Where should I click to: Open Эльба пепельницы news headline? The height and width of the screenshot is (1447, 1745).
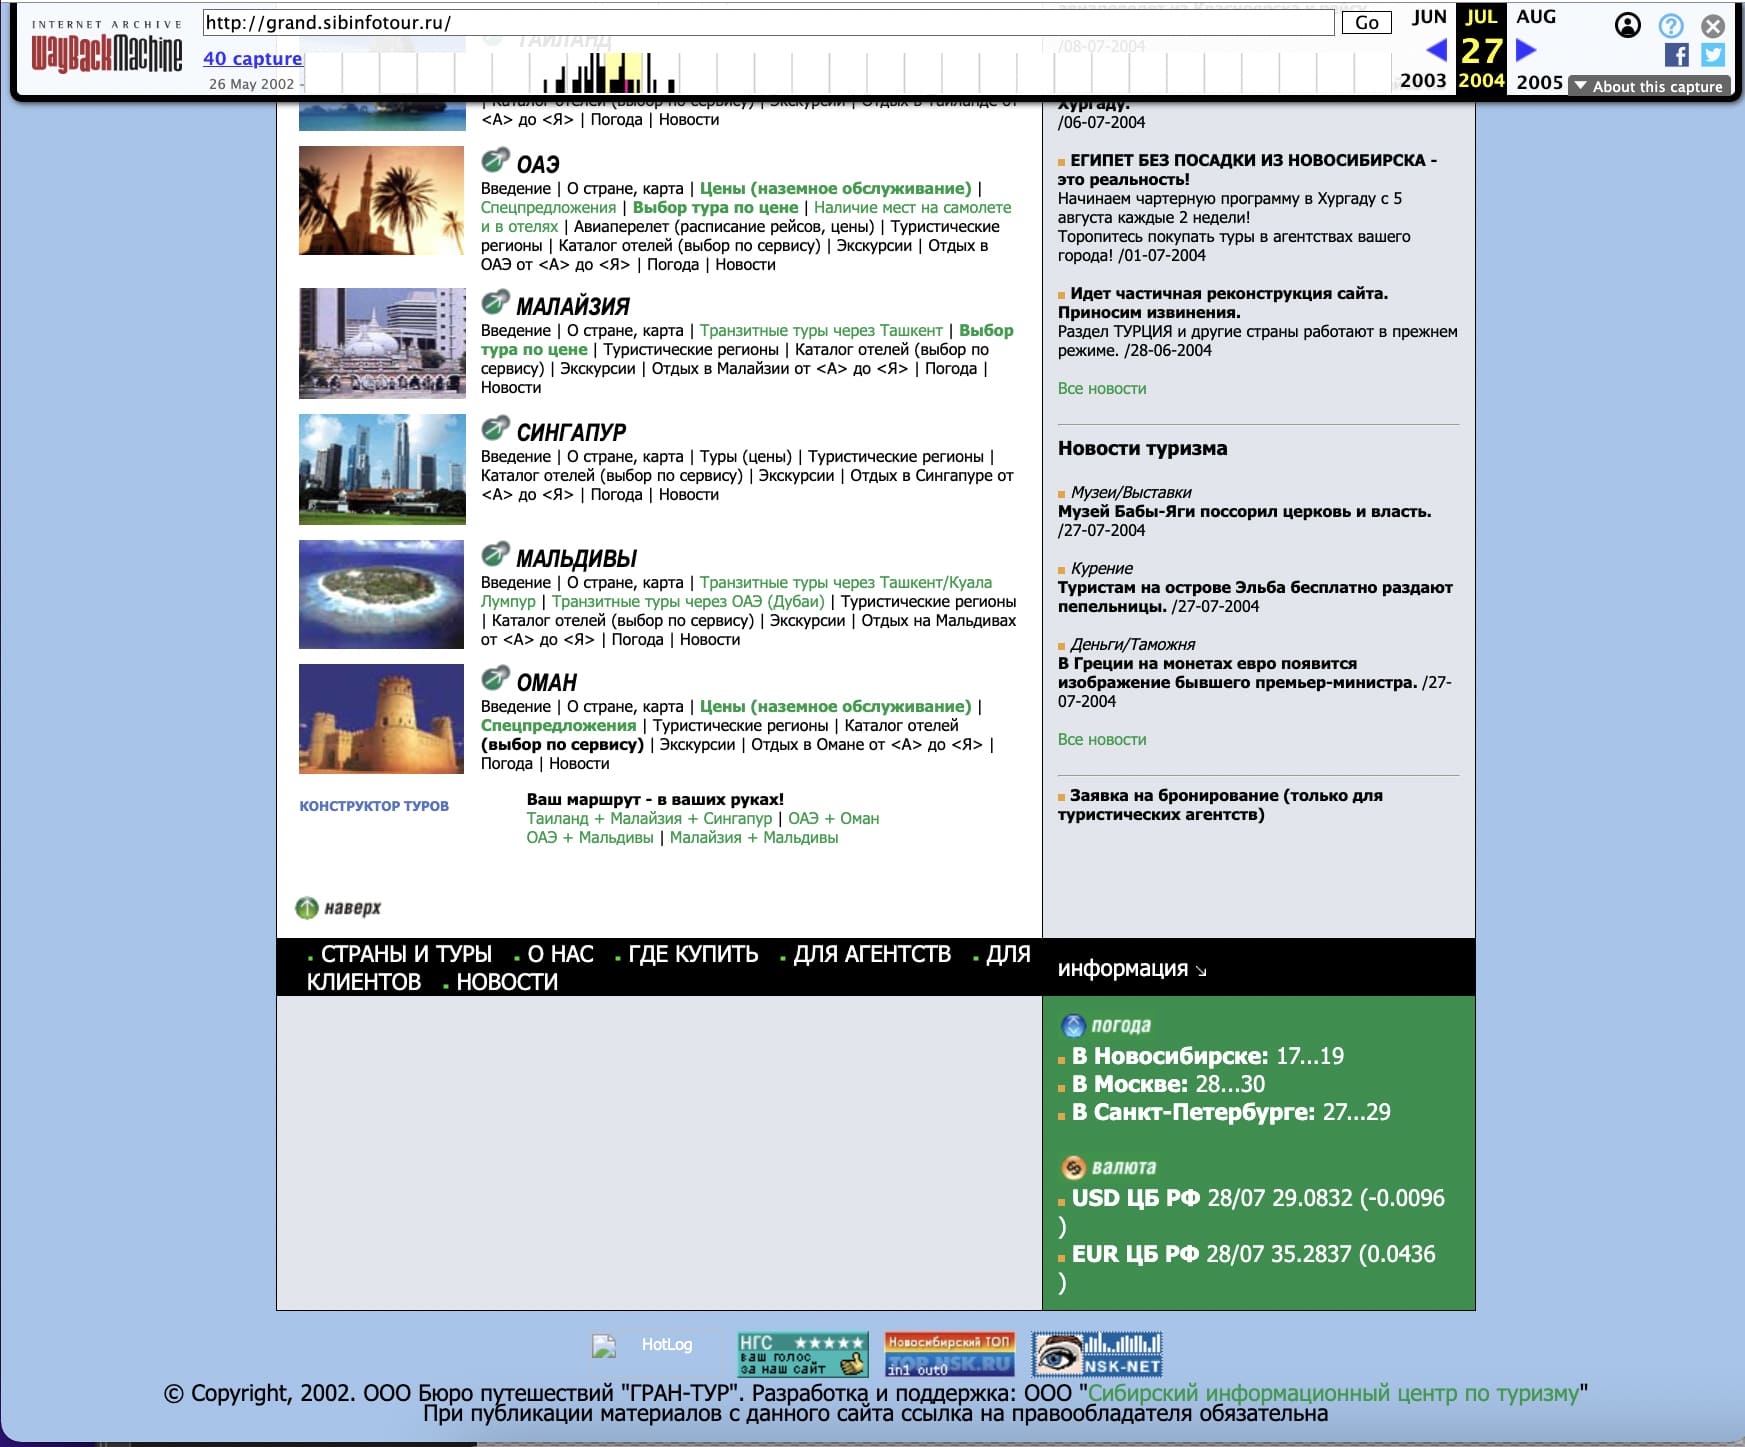coord(1255,597)
